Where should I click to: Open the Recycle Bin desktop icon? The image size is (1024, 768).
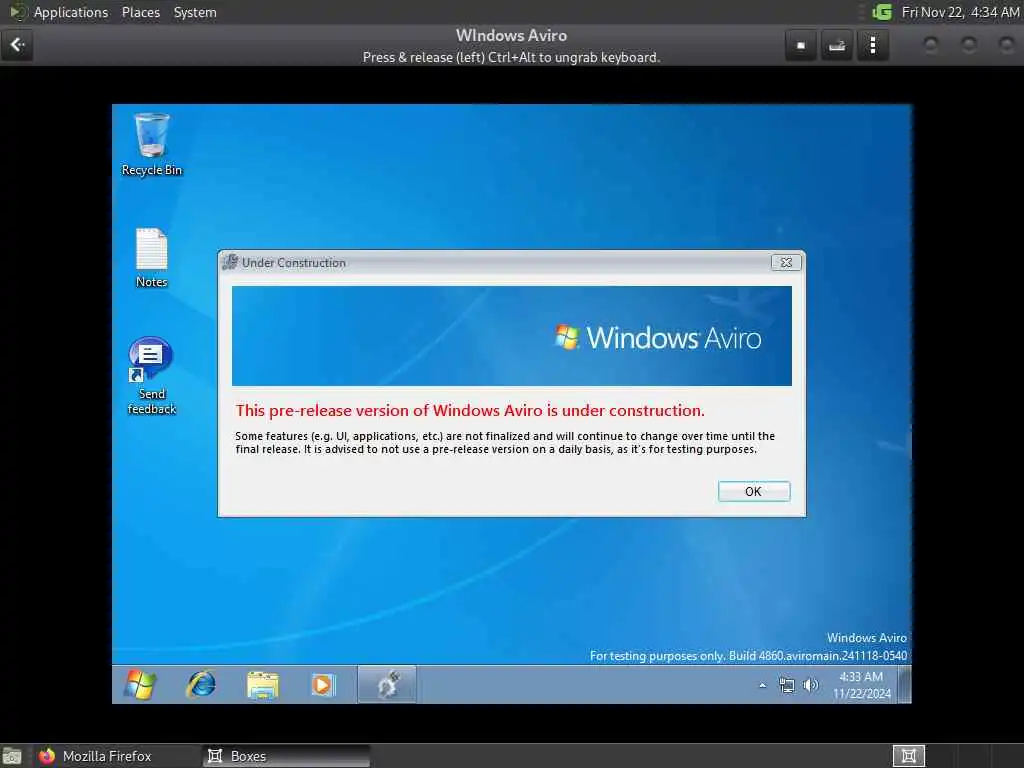coord(152,144)
